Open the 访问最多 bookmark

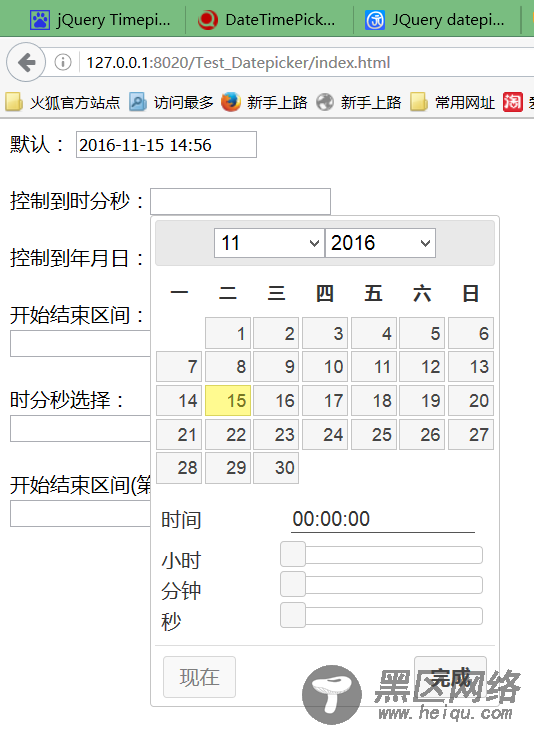(171, 102)
